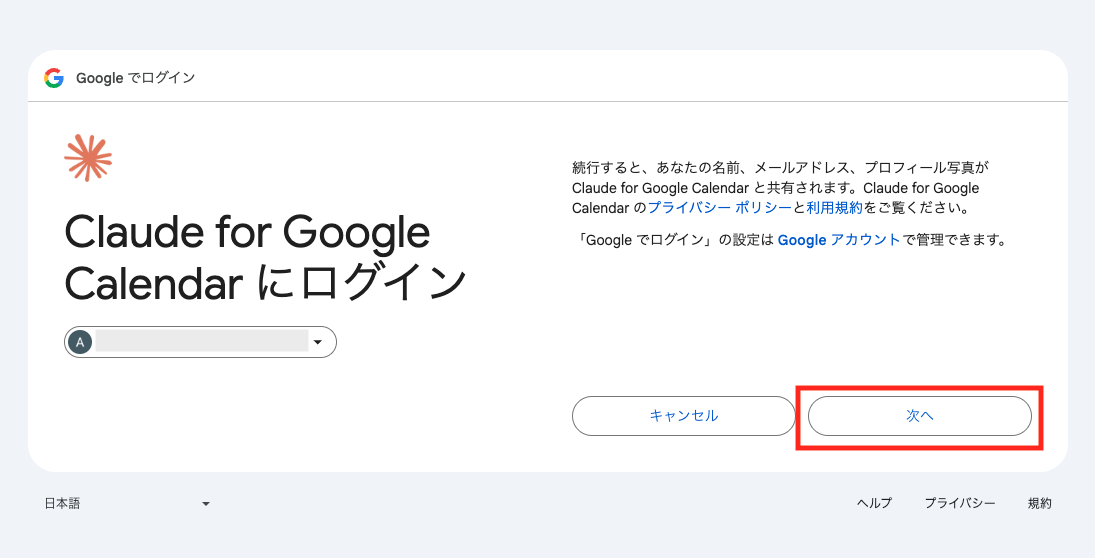The height and width of the screenshot is (558, 1095).
Task: Click the "Claude for Google Calendar にログイン" heading
Action: tap(265, 257)
